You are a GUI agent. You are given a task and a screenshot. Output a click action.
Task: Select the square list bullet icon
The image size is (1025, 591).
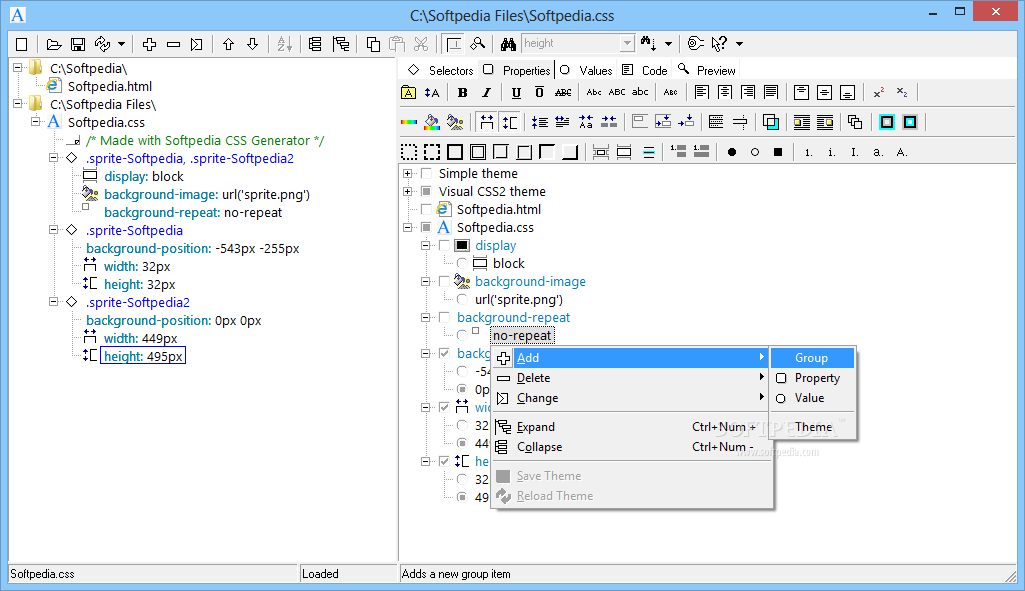[777, 152]
